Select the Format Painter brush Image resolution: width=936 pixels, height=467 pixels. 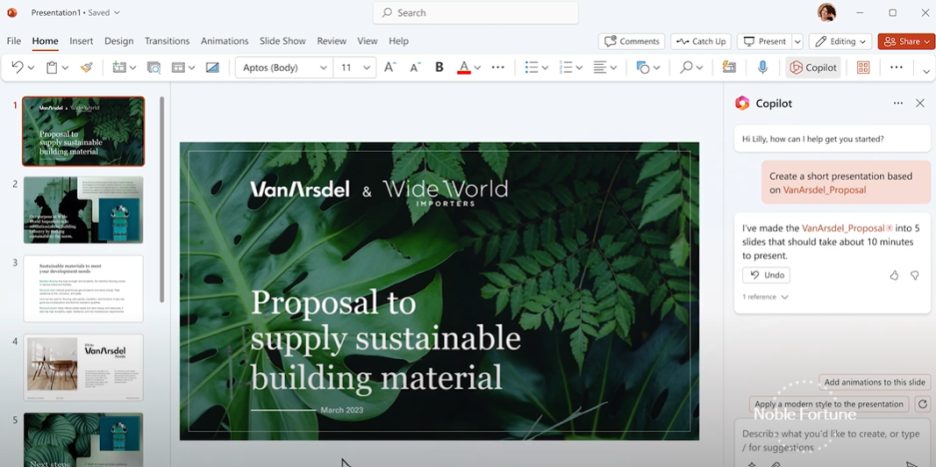pyautogui.click(x=87, y=67)
